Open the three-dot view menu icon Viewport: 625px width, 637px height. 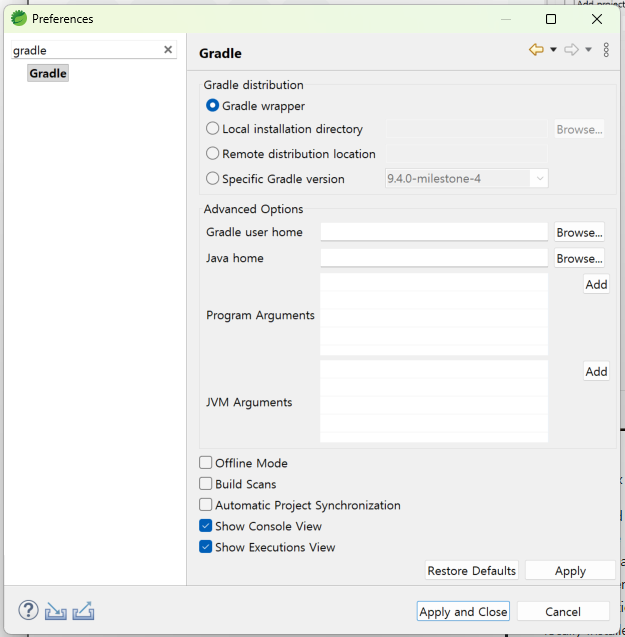pyautogui.click(x=606, y=50)
